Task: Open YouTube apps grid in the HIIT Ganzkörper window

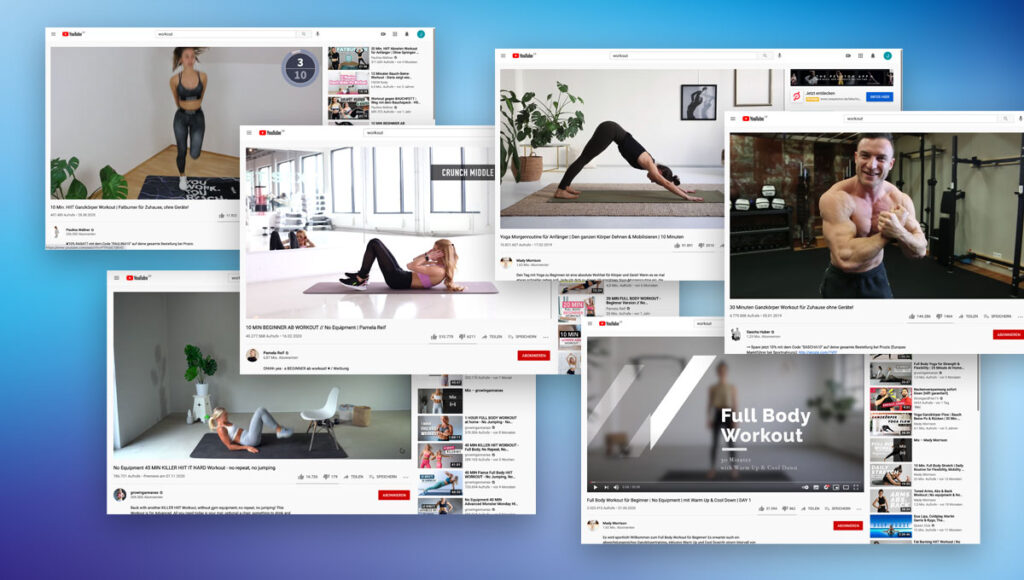Action: [394, 34]
